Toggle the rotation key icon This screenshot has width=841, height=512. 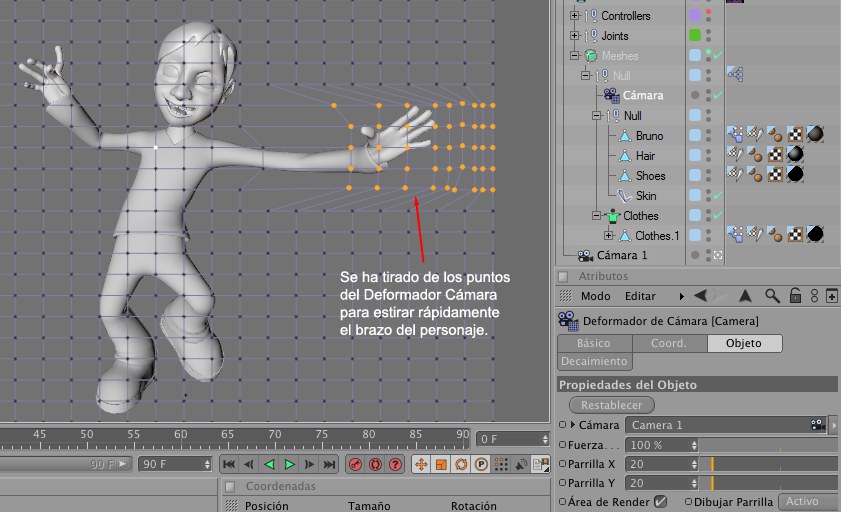pos(461,464)
